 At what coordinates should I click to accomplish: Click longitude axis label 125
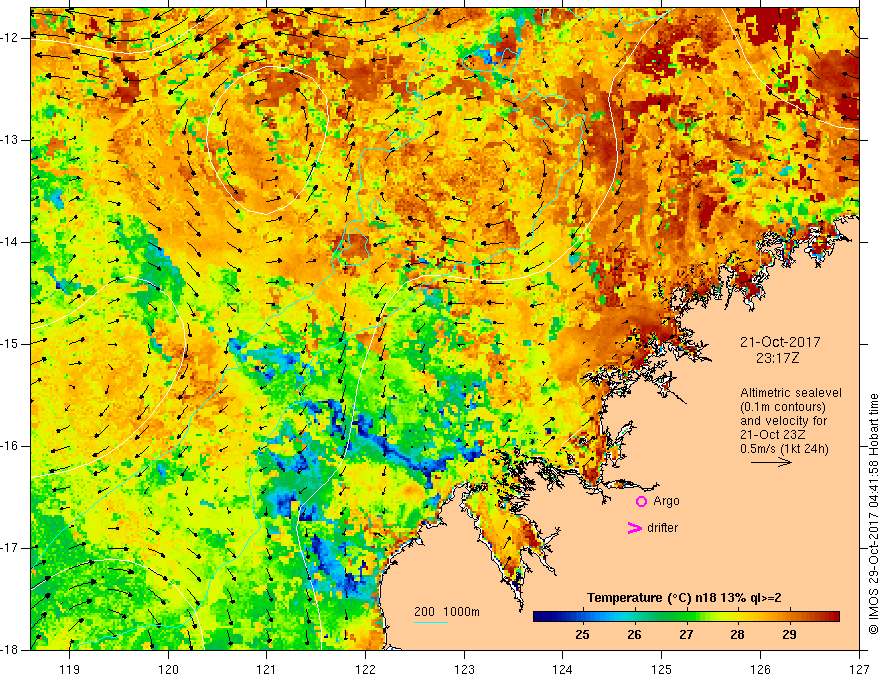662,669
